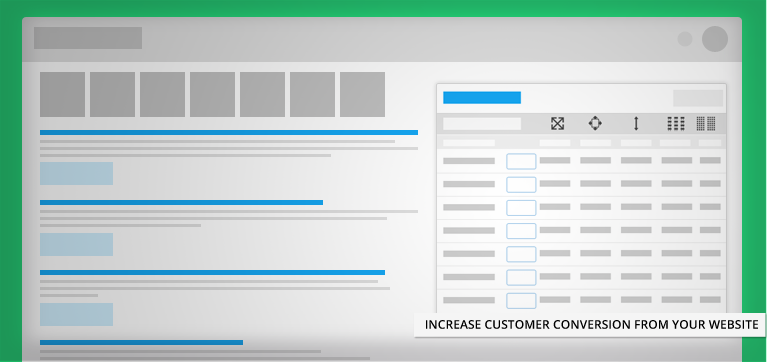Screen dimensions: 767x362
Task: Click the search field in widget toolbar
Action: [482, 124]
